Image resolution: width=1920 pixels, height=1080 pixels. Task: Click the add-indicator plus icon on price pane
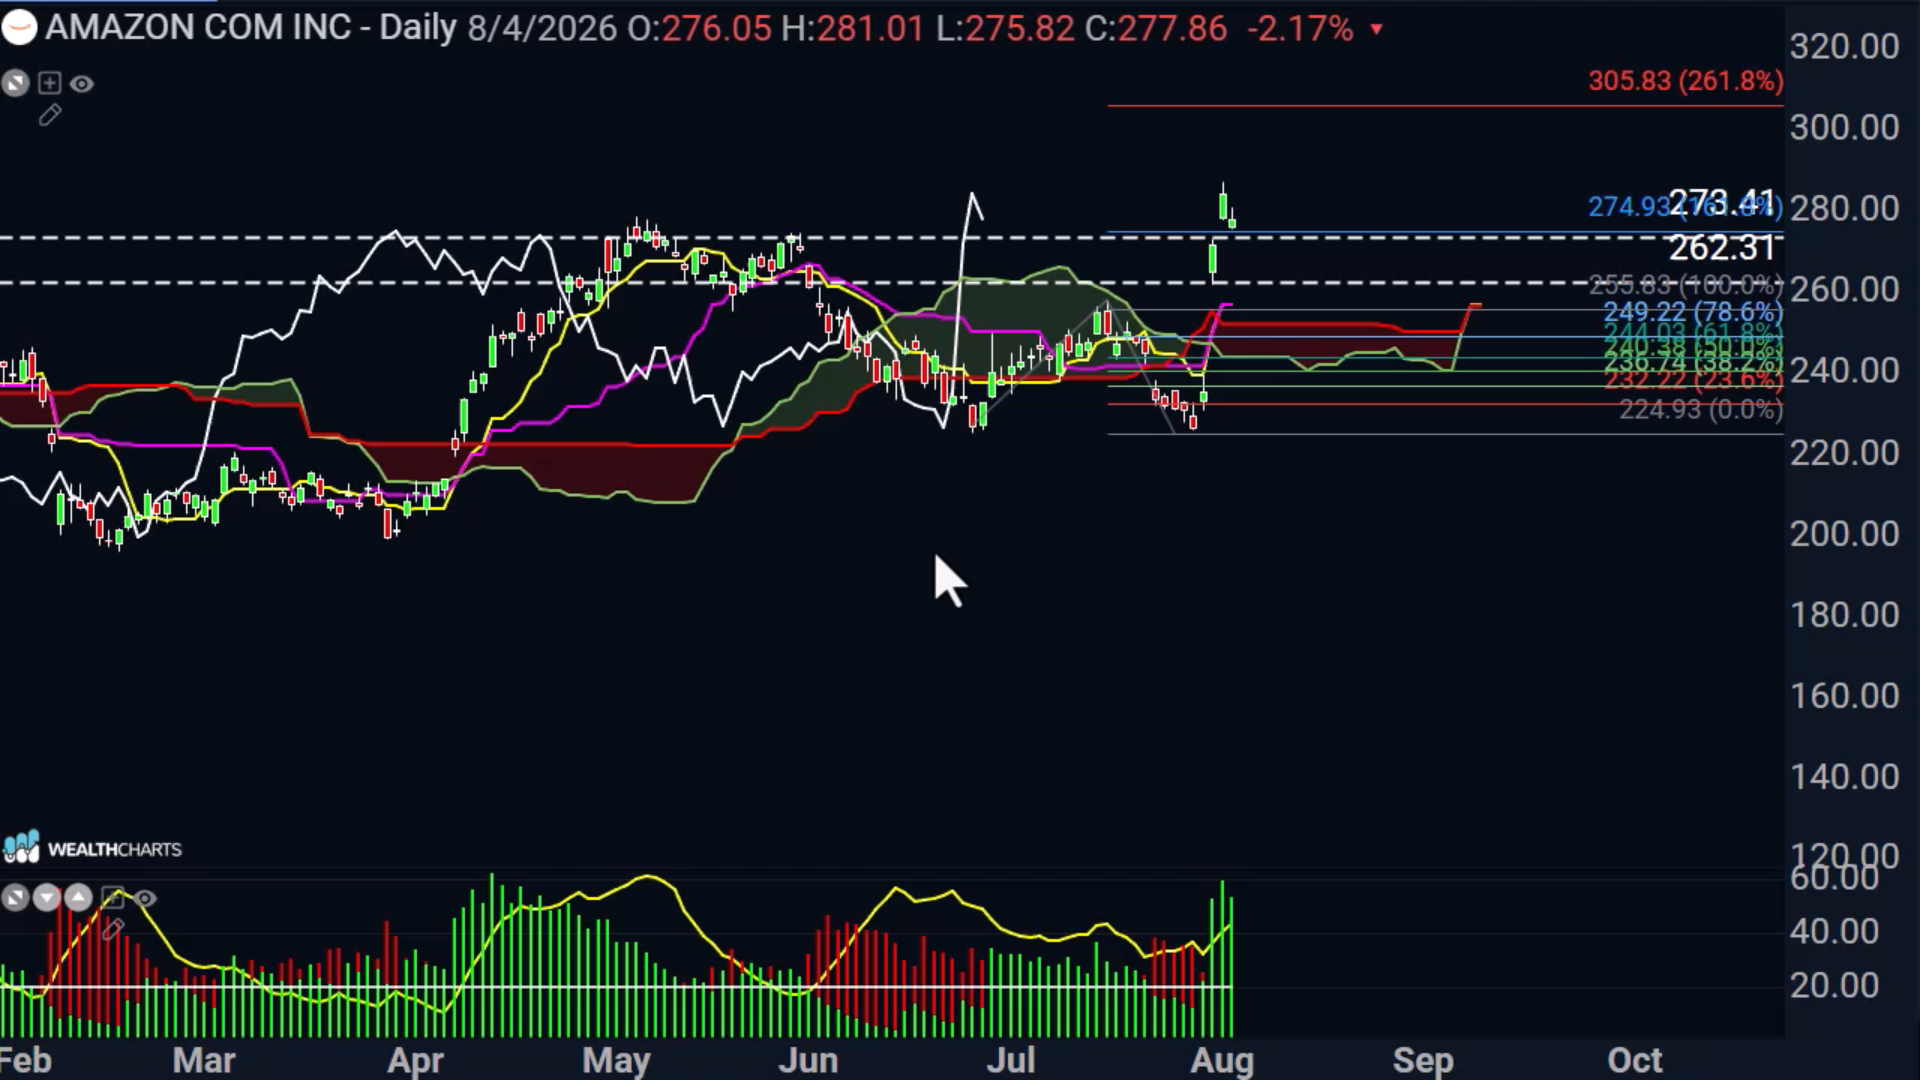tap(49, 83)
